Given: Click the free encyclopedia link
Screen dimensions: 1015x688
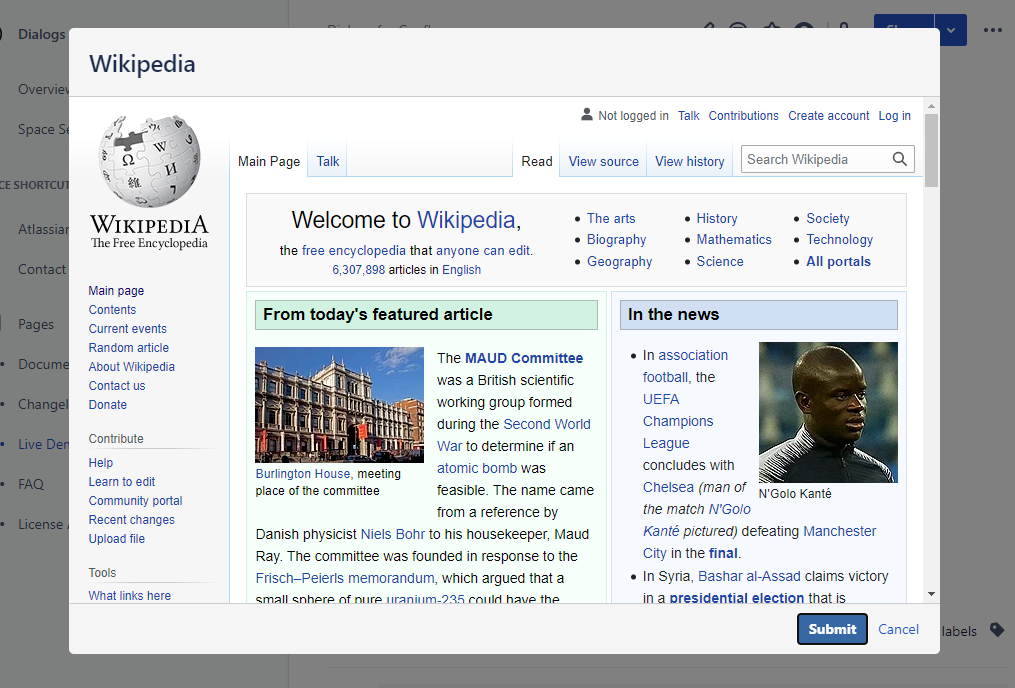Looking at the screenshot, I should 353,250.
